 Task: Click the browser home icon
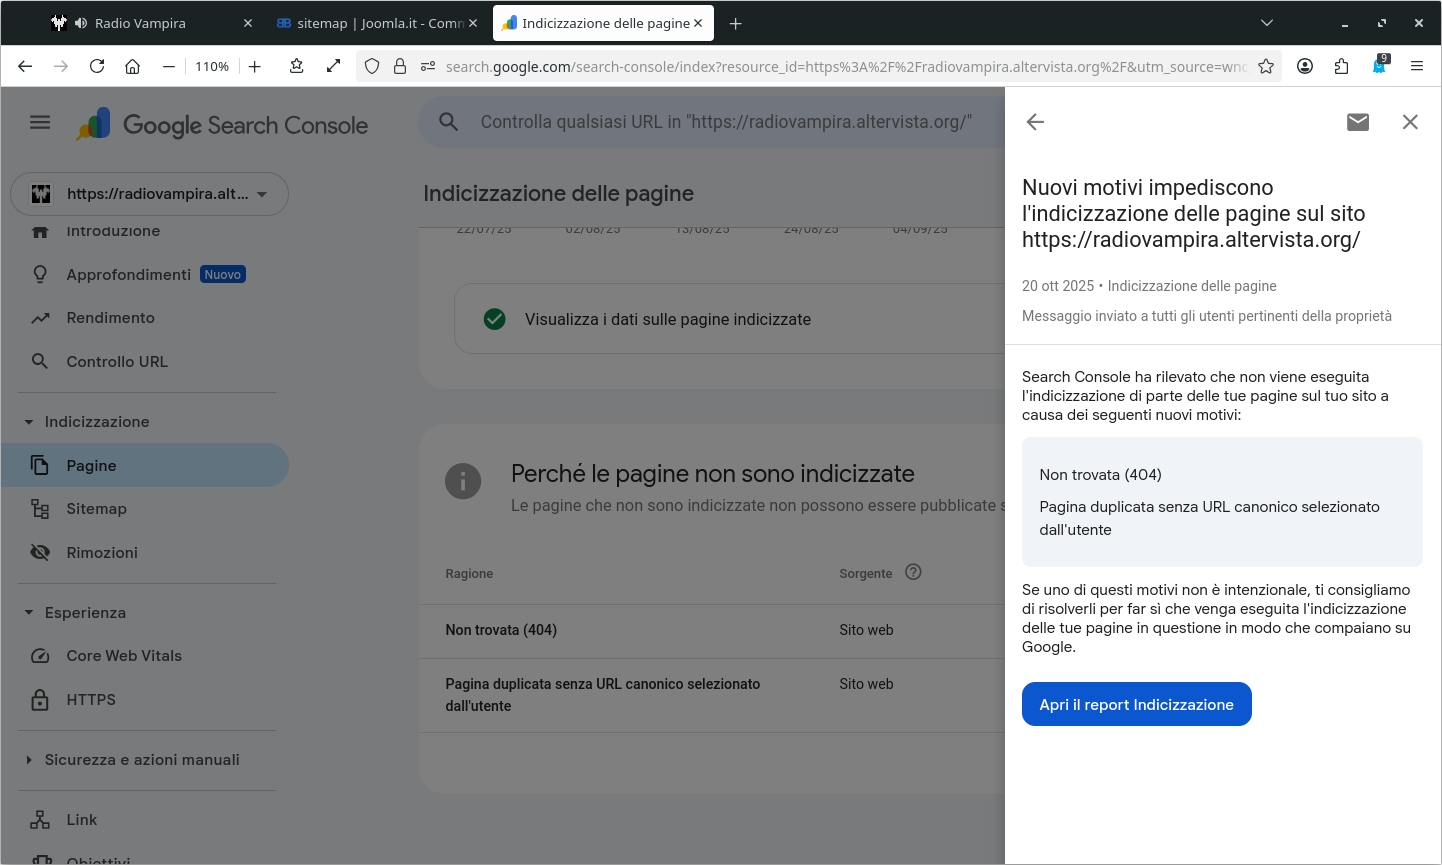[132, 66]
